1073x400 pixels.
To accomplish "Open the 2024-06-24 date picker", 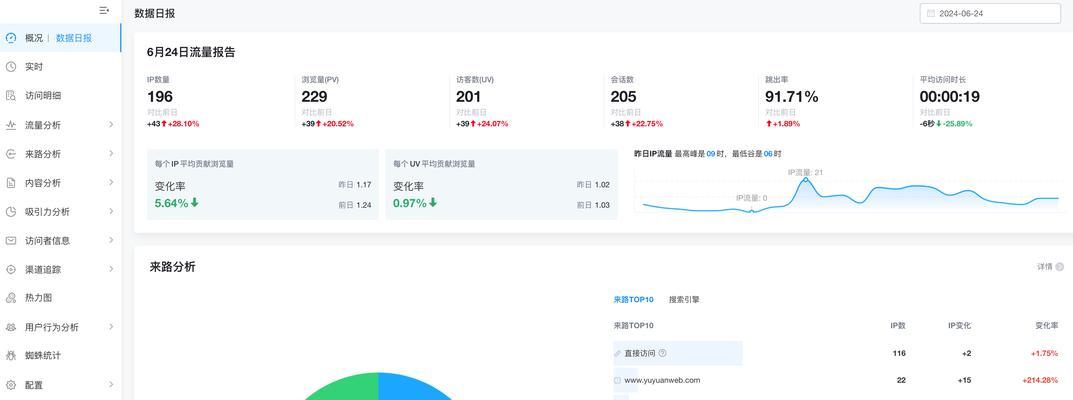I will [990, 14].
